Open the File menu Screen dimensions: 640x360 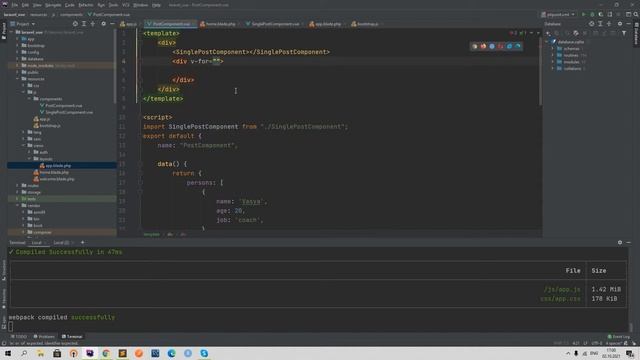(x=15, y=5)
